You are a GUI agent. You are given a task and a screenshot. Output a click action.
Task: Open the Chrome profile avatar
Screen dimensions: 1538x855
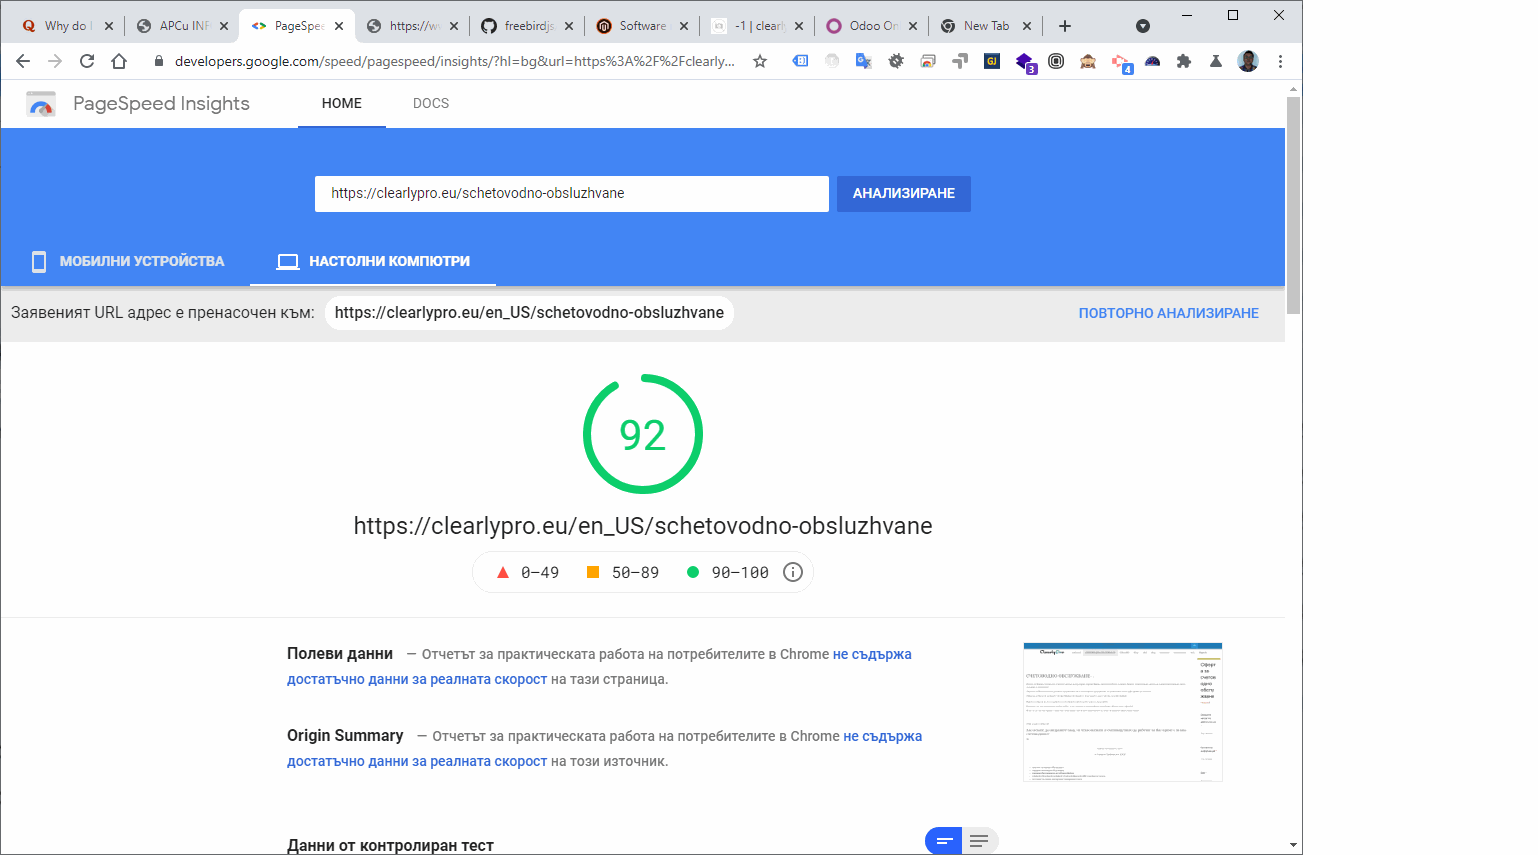click(1248, 61)
